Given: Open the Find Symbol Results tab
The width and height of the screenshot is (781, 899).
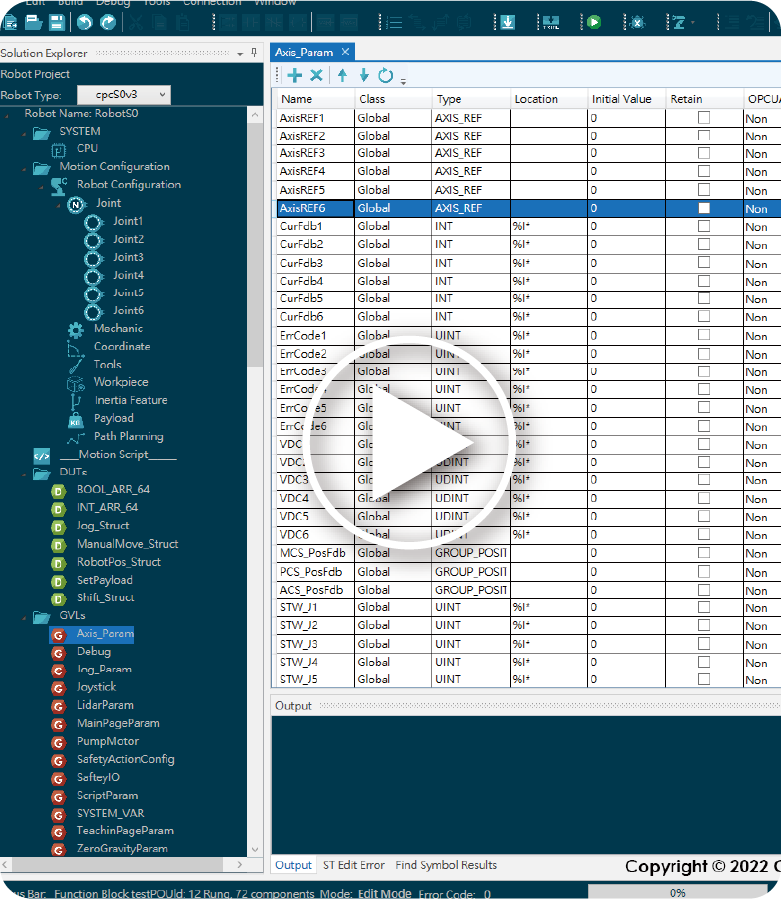Looking at the screenshot, I should pyautogui.click(x=446, y=865).
